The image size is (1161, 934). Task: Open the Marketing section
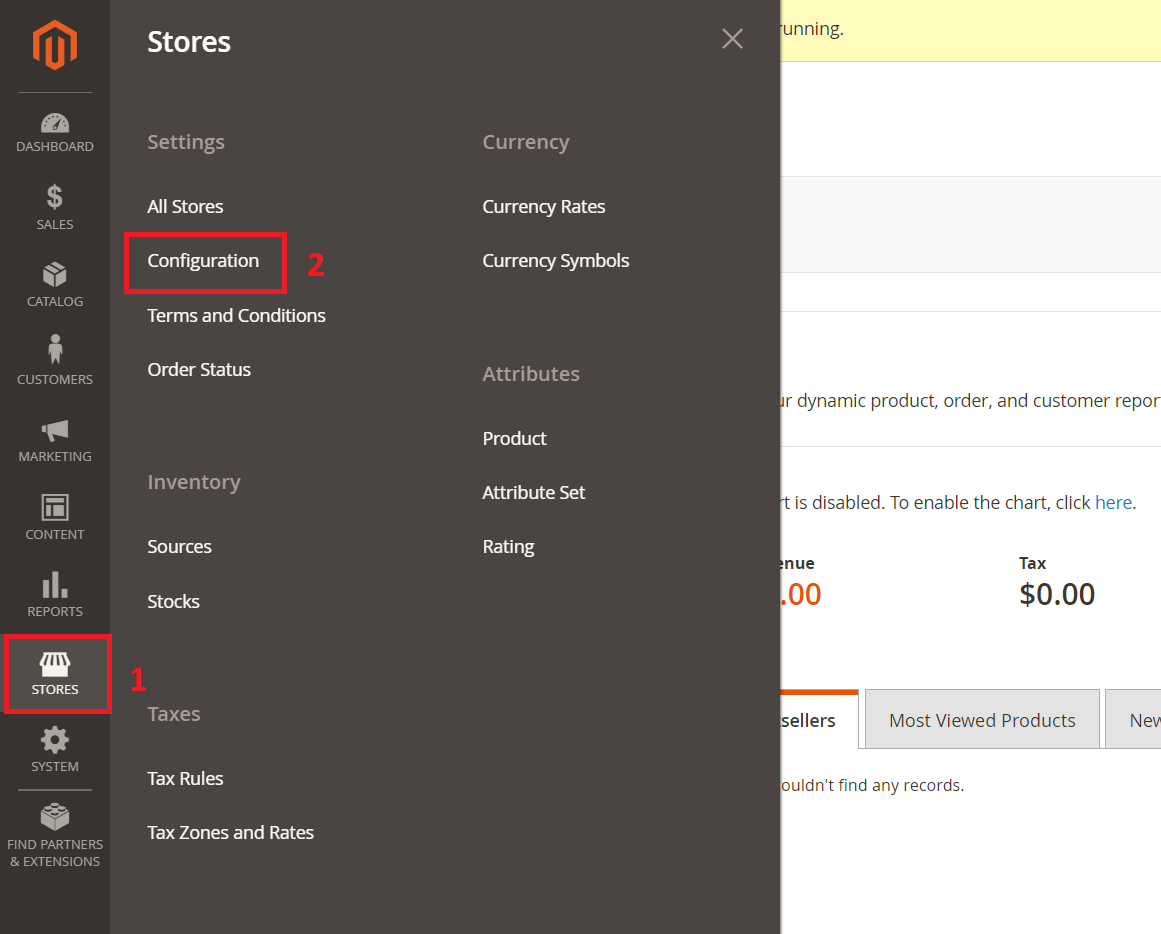click(x=55, y=440)
